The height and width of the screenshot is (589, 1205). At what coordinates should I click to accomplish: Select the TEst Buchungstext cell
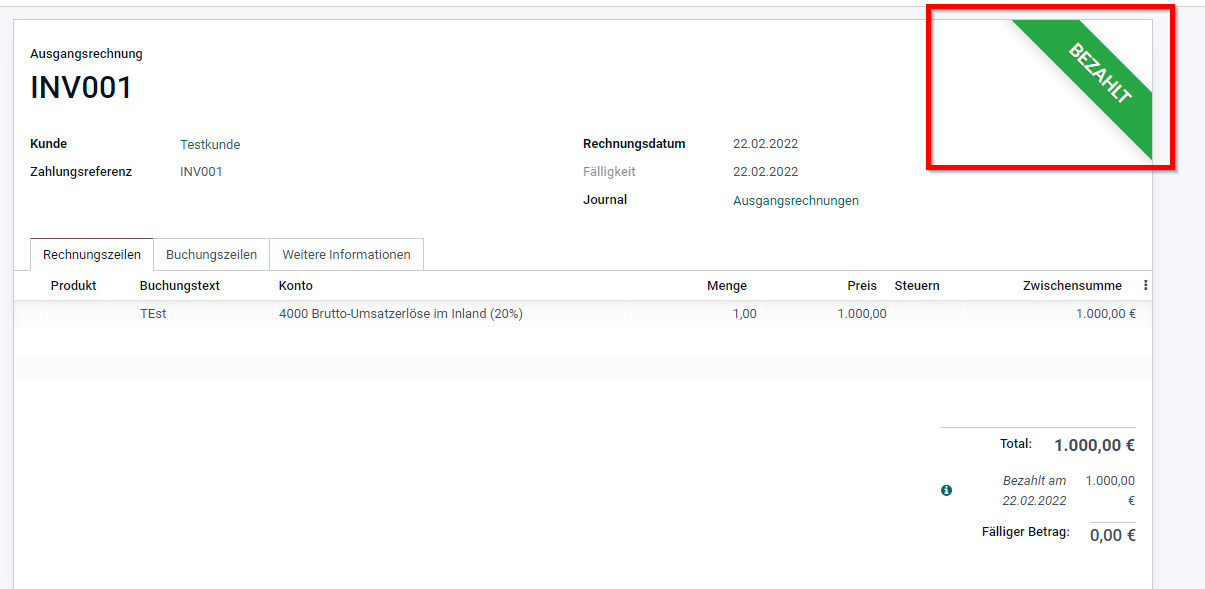tap(153, 313)
